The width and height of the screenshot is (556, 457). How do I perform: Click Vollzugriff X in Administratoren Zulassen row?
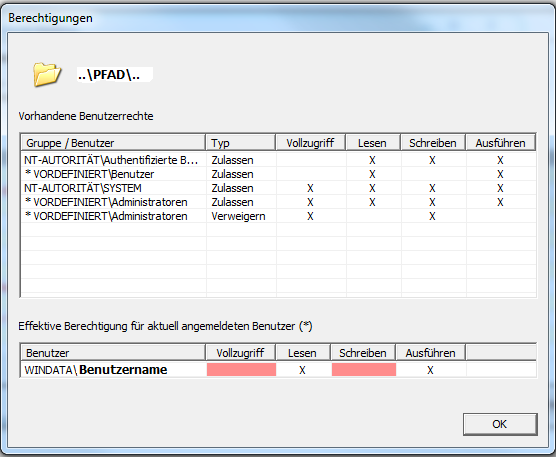point(310,202)
